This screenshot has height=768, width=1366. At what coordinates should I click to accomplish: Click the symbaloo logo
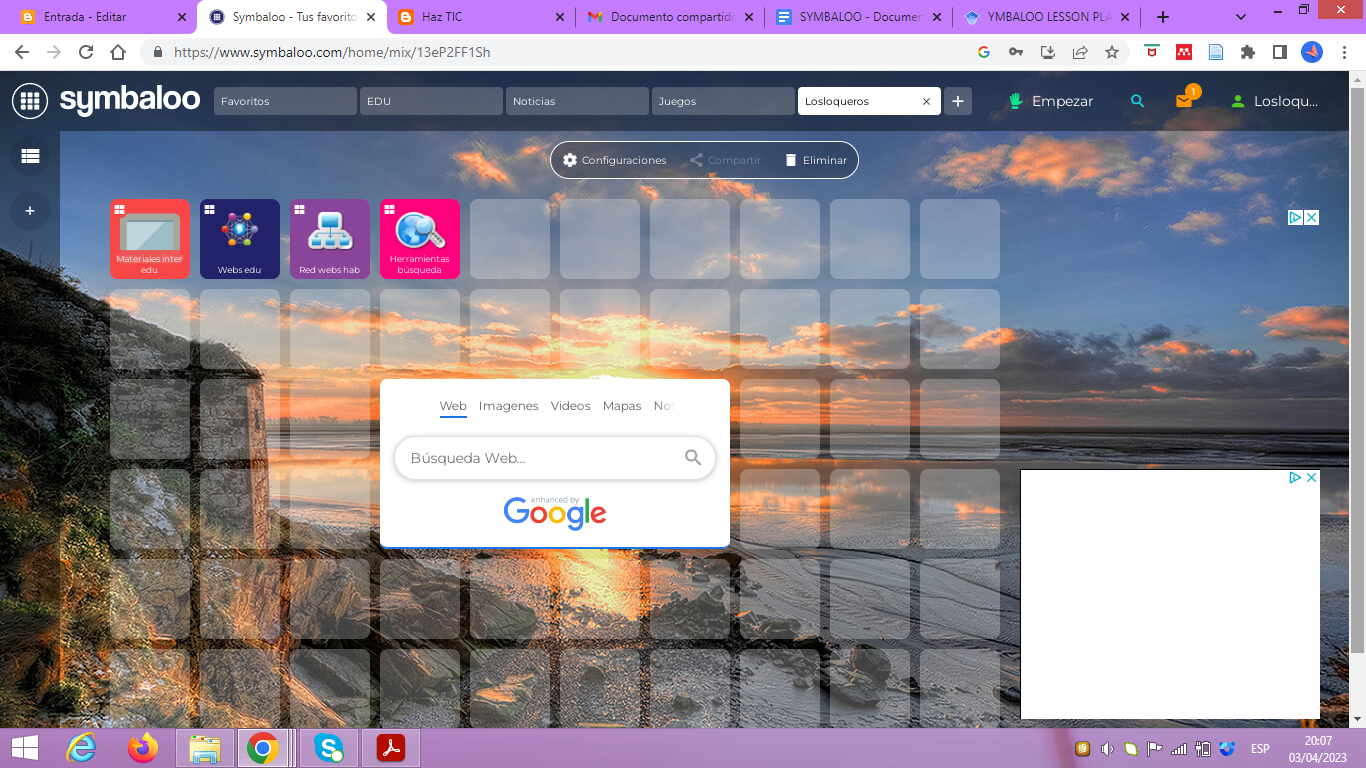130,101
